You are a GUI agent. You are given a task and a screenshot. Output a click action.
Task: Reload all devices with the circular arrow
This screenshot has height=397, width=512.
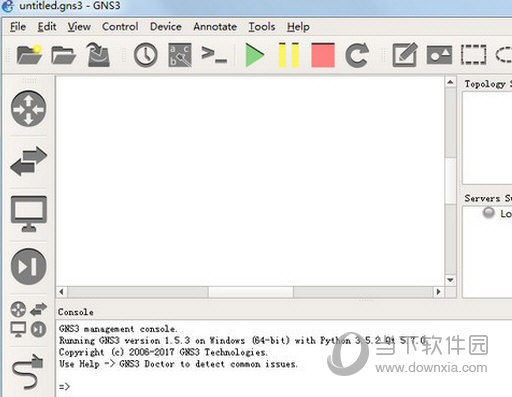pos(357,55)
